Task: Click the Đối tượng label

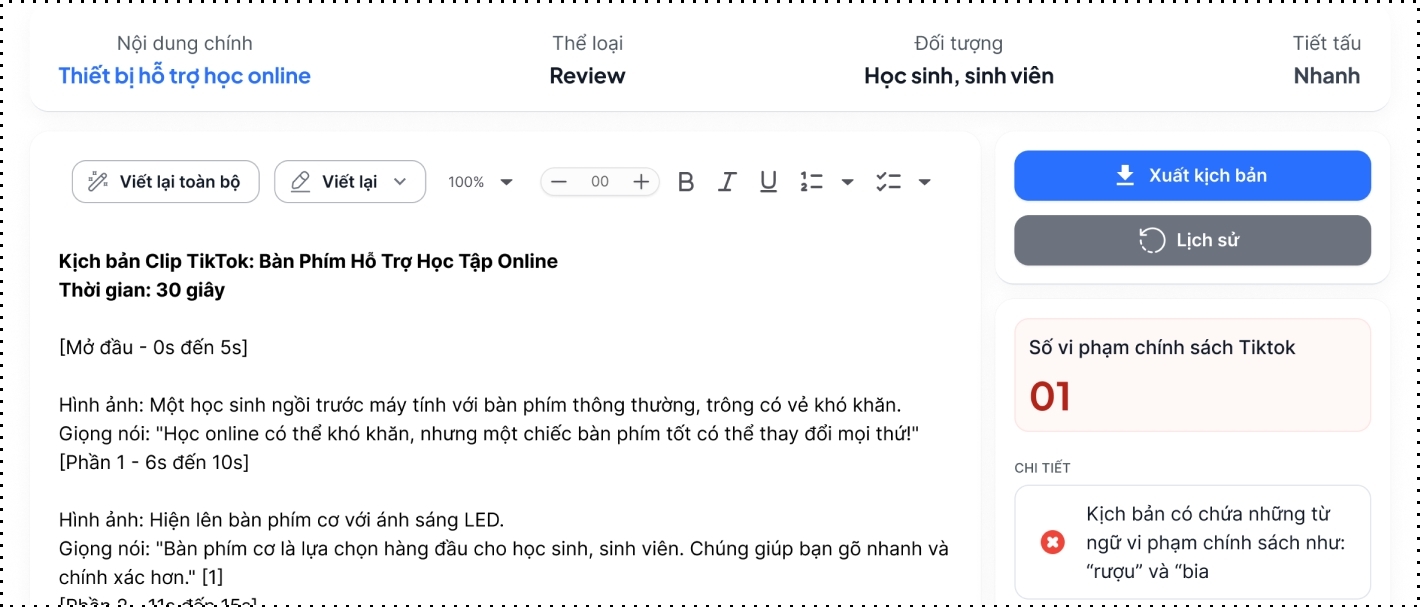Action: pyautogui.click(x=958, y=43)
